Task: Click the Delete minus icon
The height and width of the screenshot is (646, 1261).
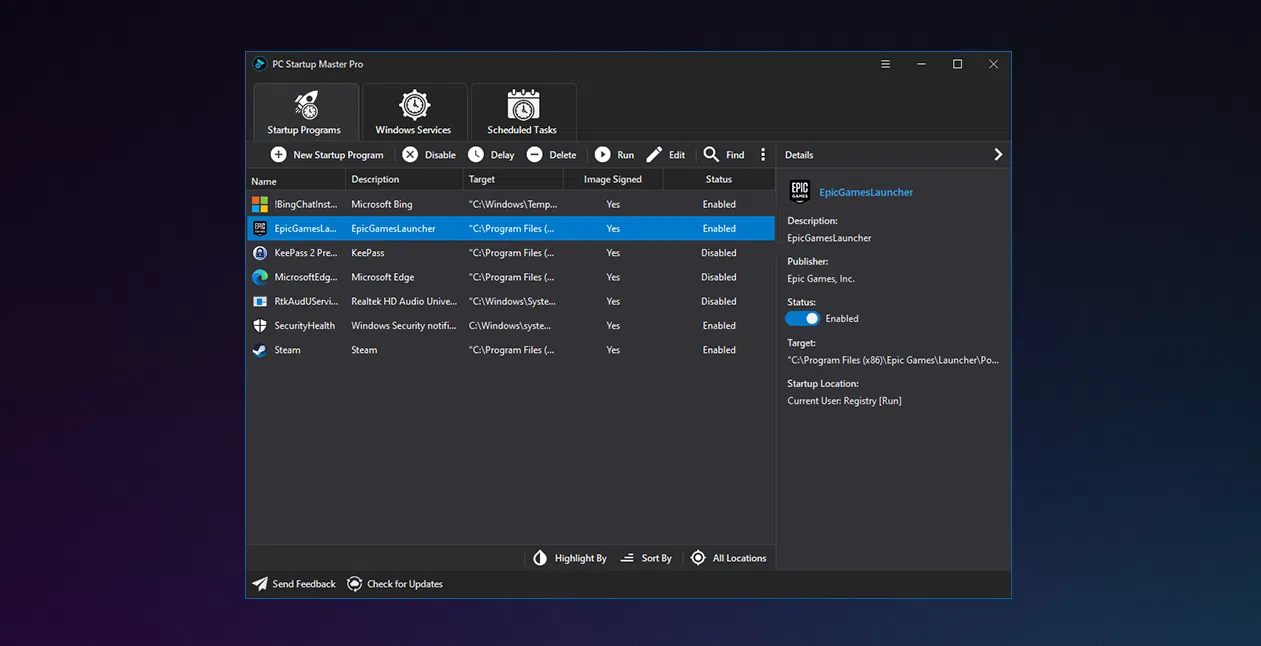Action: pos(535,155)
